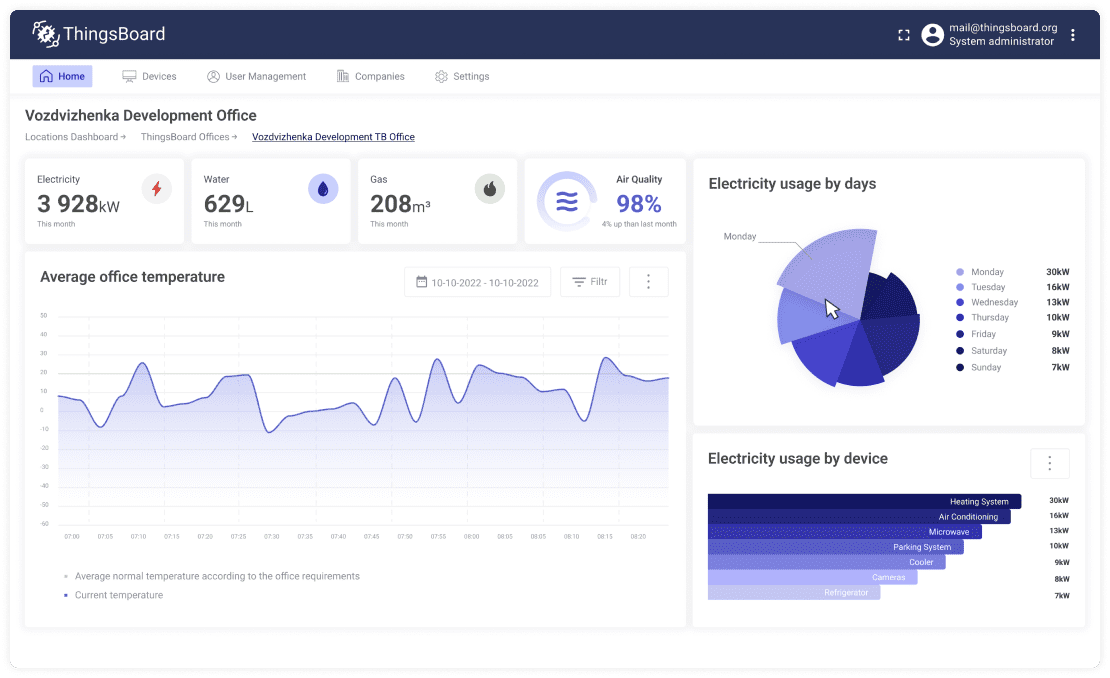Click the ThingsBoard logo icon
The height and width of the screenshot is (678, 1110).
[45, 34]
